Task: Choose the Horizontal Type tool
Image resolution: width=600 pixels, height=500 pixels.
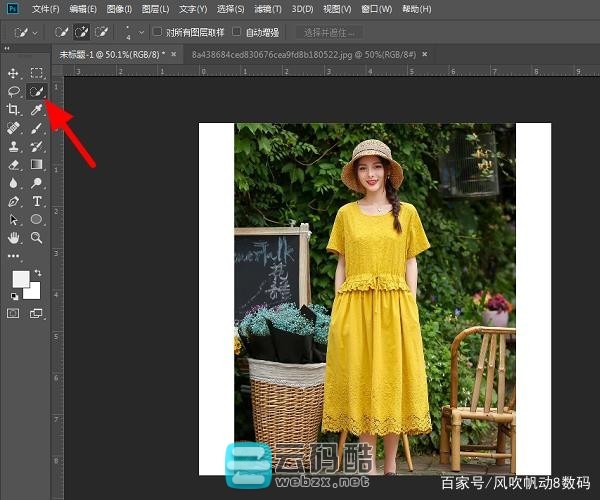Action: click(36, 201)
